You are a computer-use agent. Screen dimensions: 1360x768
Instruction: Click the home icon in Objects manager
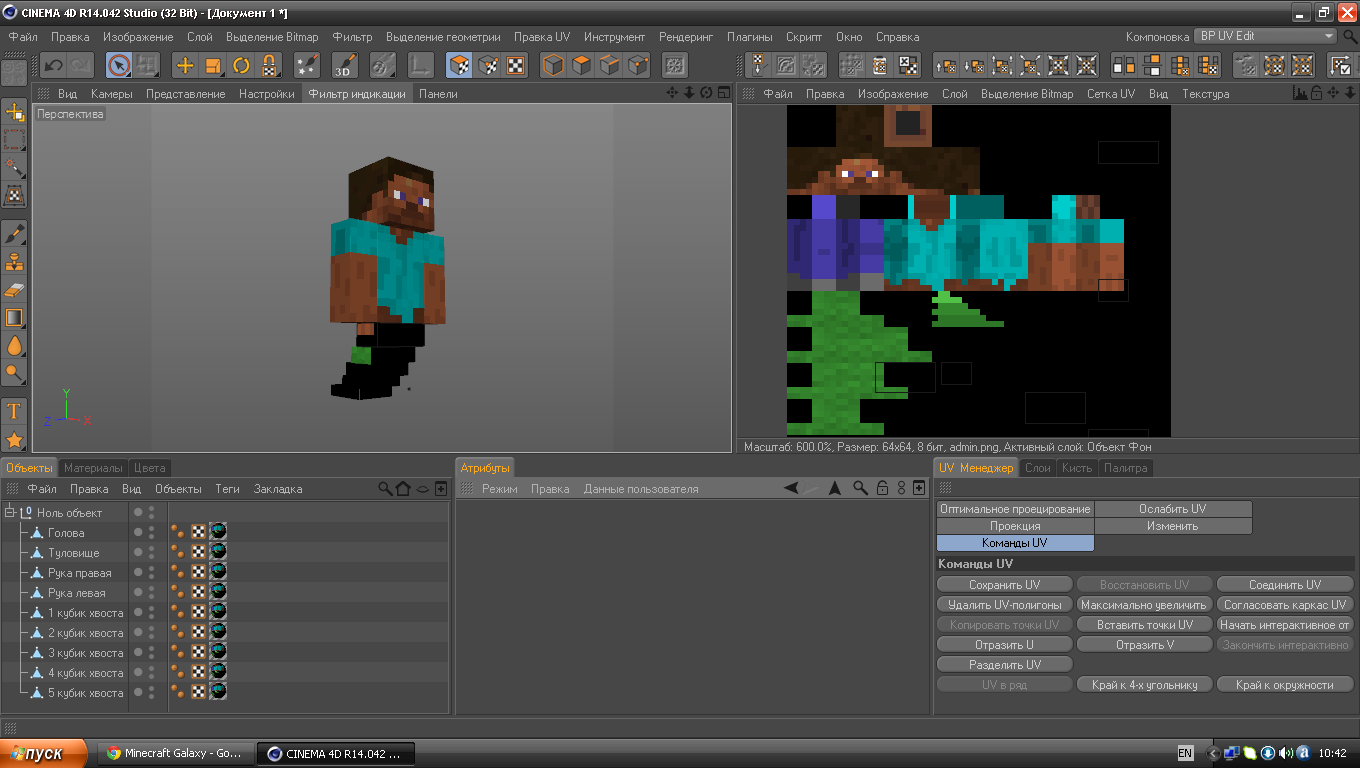(403, 489)
